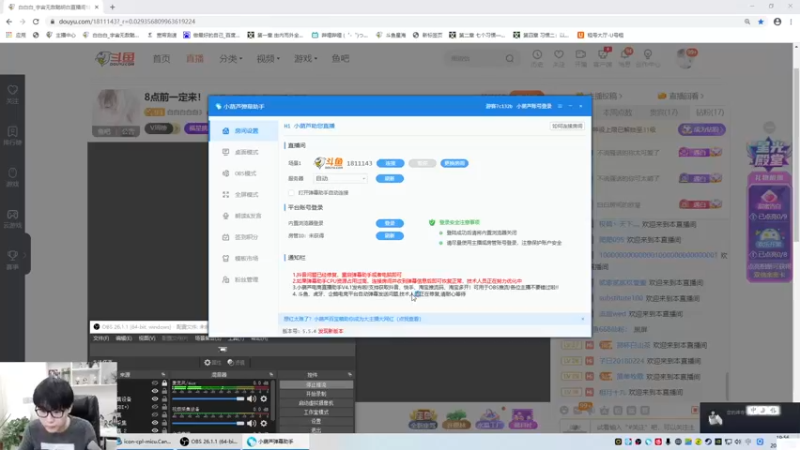Image resolution: width=800 pixels, height=450 pixels.
Task: Enable auto-connect when helper opens checkbox
Action: [x=291, y=193]
